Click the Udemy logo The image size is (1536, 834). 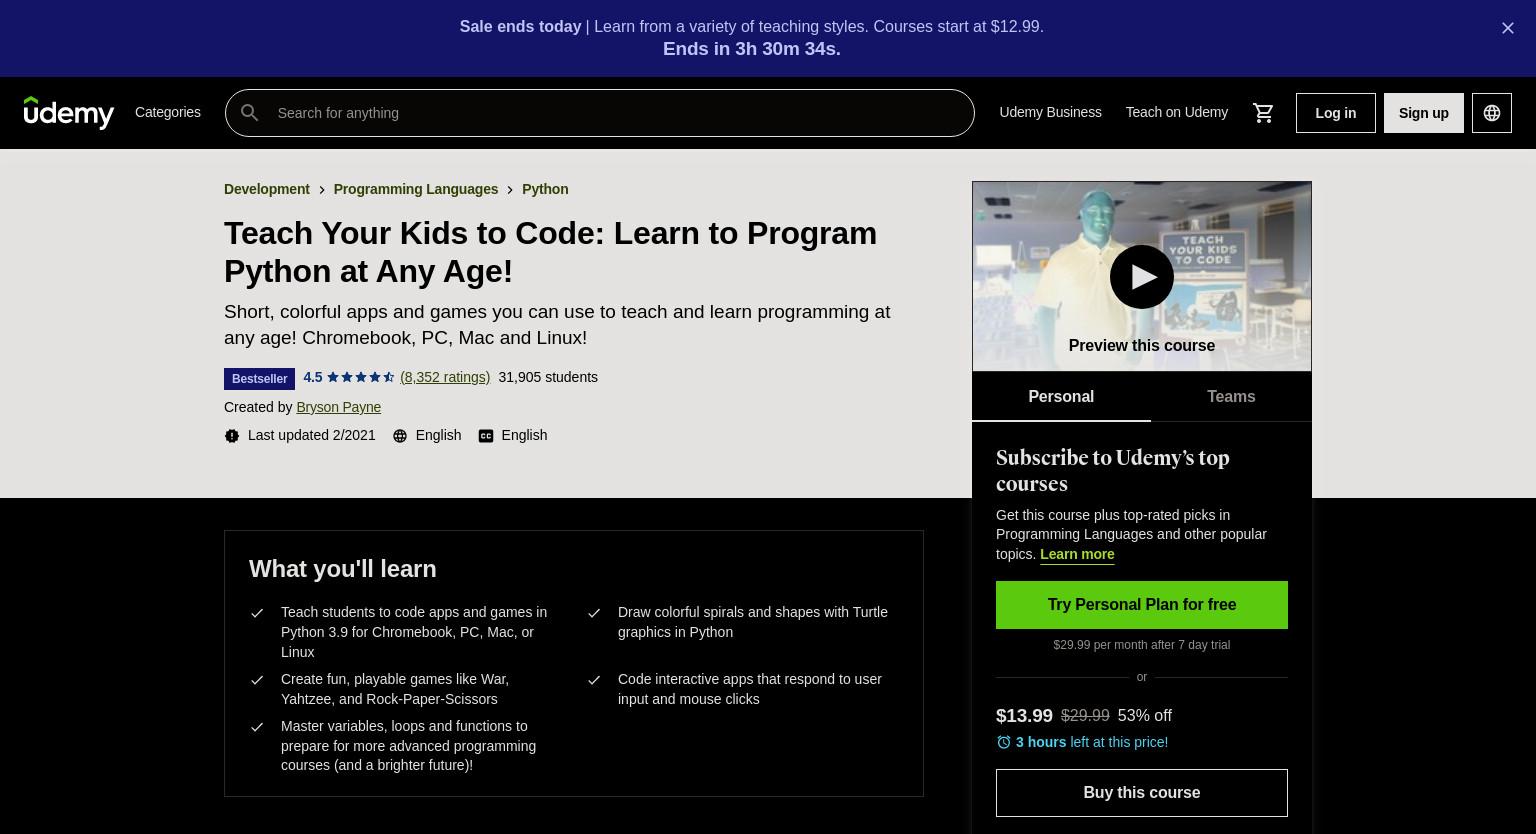(x=69, y=113)
